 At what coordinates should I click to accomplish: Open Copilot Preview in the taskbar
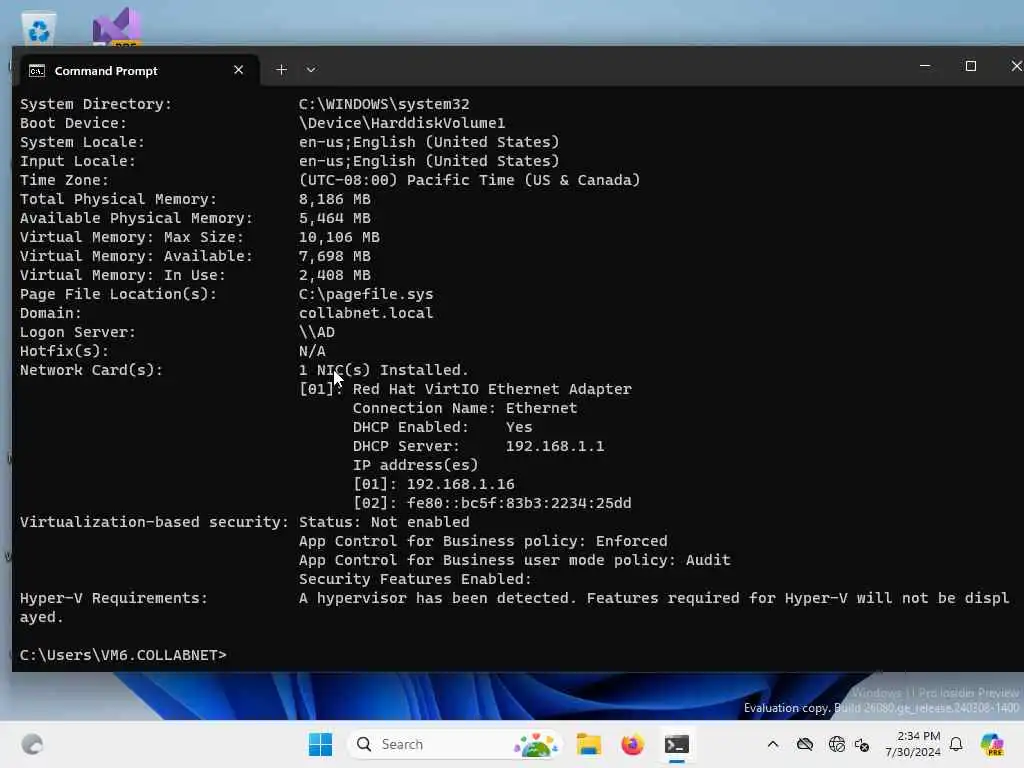coord(992,744)
